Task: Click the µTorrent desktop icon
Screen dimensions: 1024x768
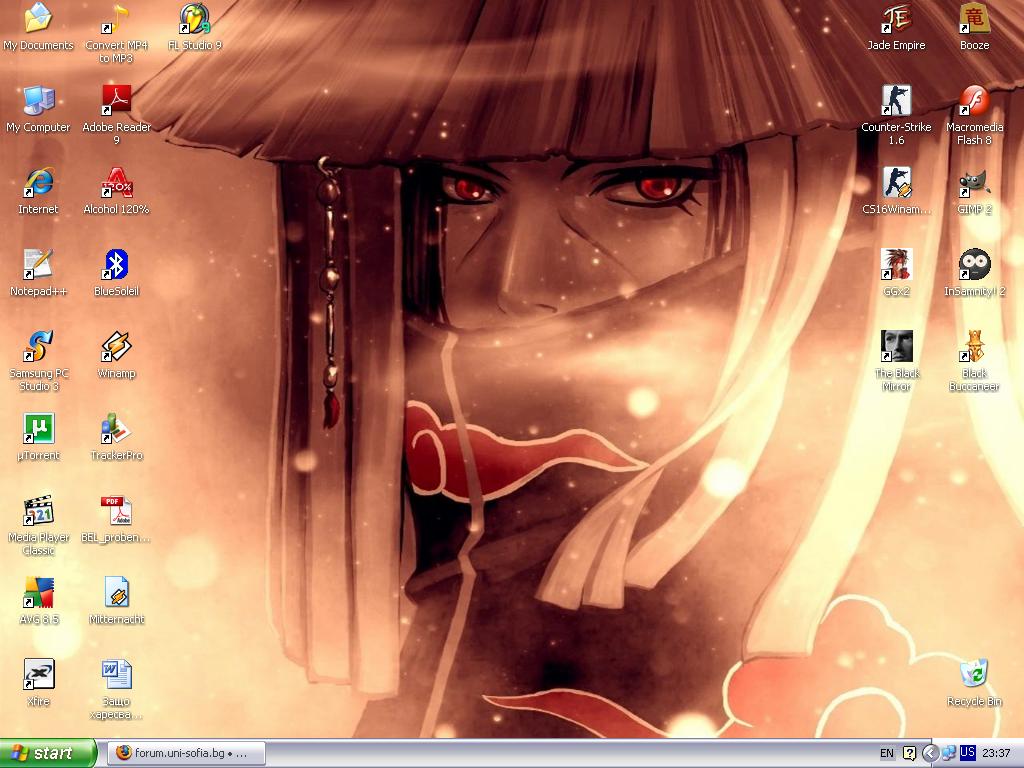Action: pyautogui.click(x=39, y=429)
